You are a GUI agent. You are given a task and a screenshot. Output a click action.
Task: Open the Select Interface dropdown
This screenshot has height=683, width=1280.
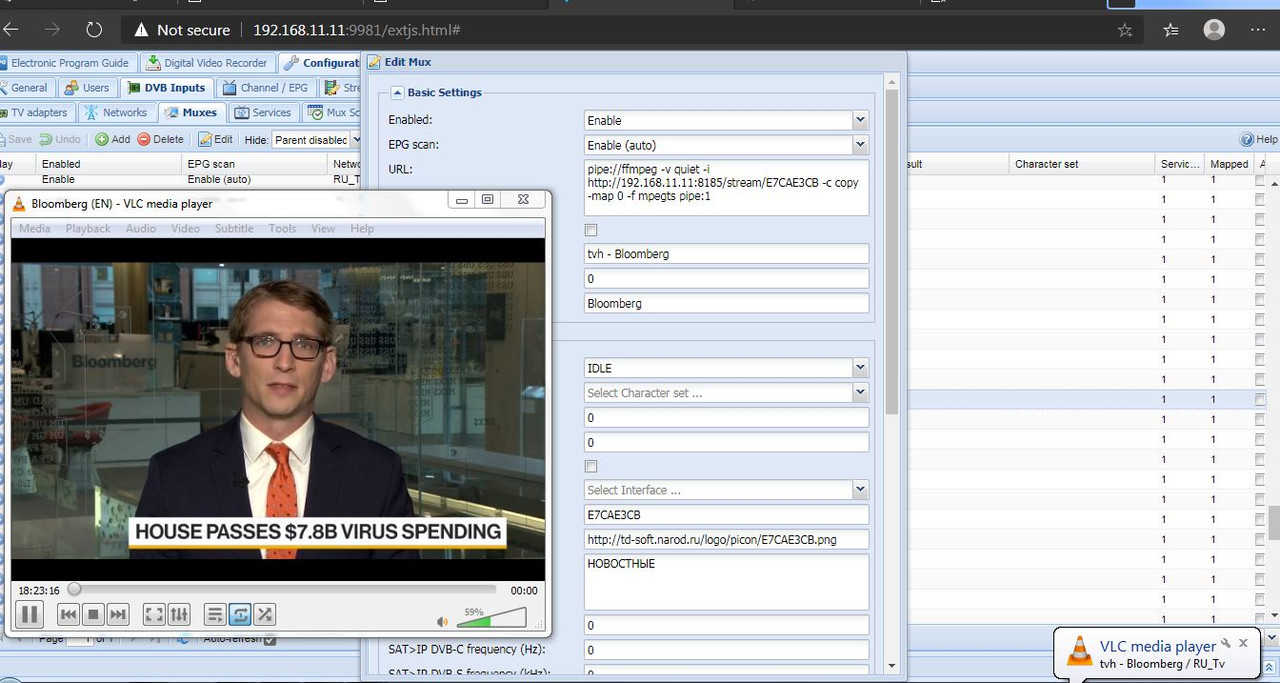click(860, 490)
